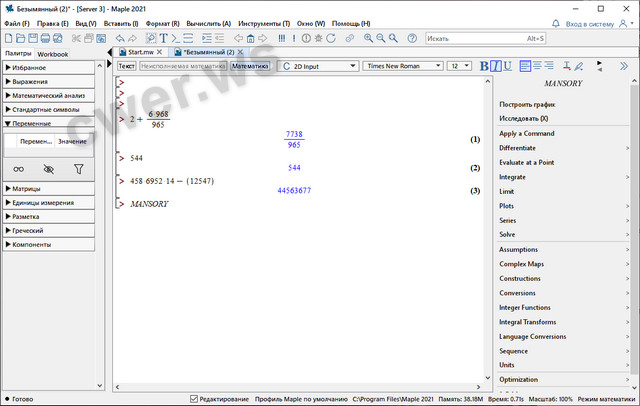Viewport: 640px width, 406px height.
Task: Insert text region with the T icon
Action: pyautogui.click(x=163, y=38)
